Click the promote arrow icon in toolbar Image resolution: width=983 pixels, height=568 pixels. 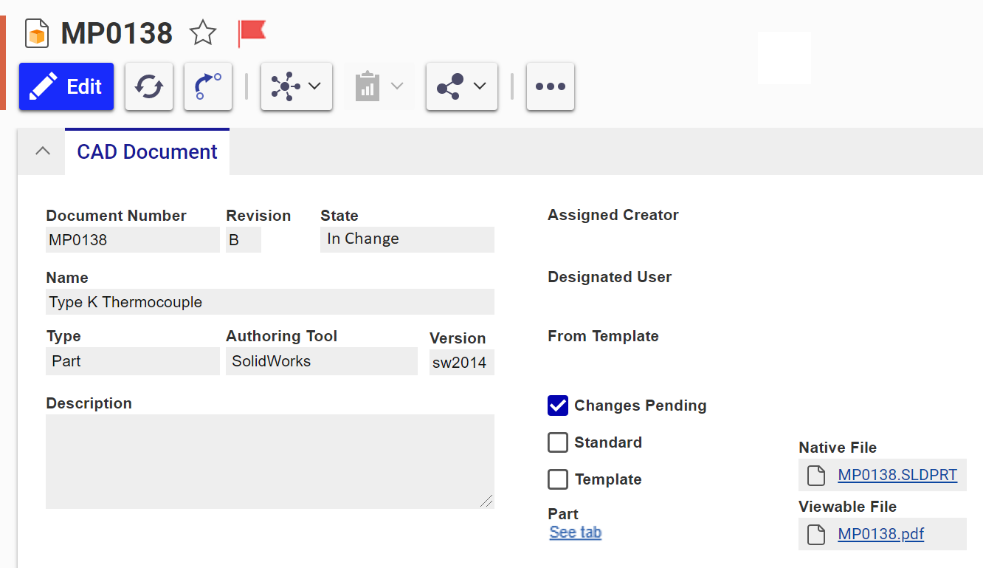tap(208, 87)
